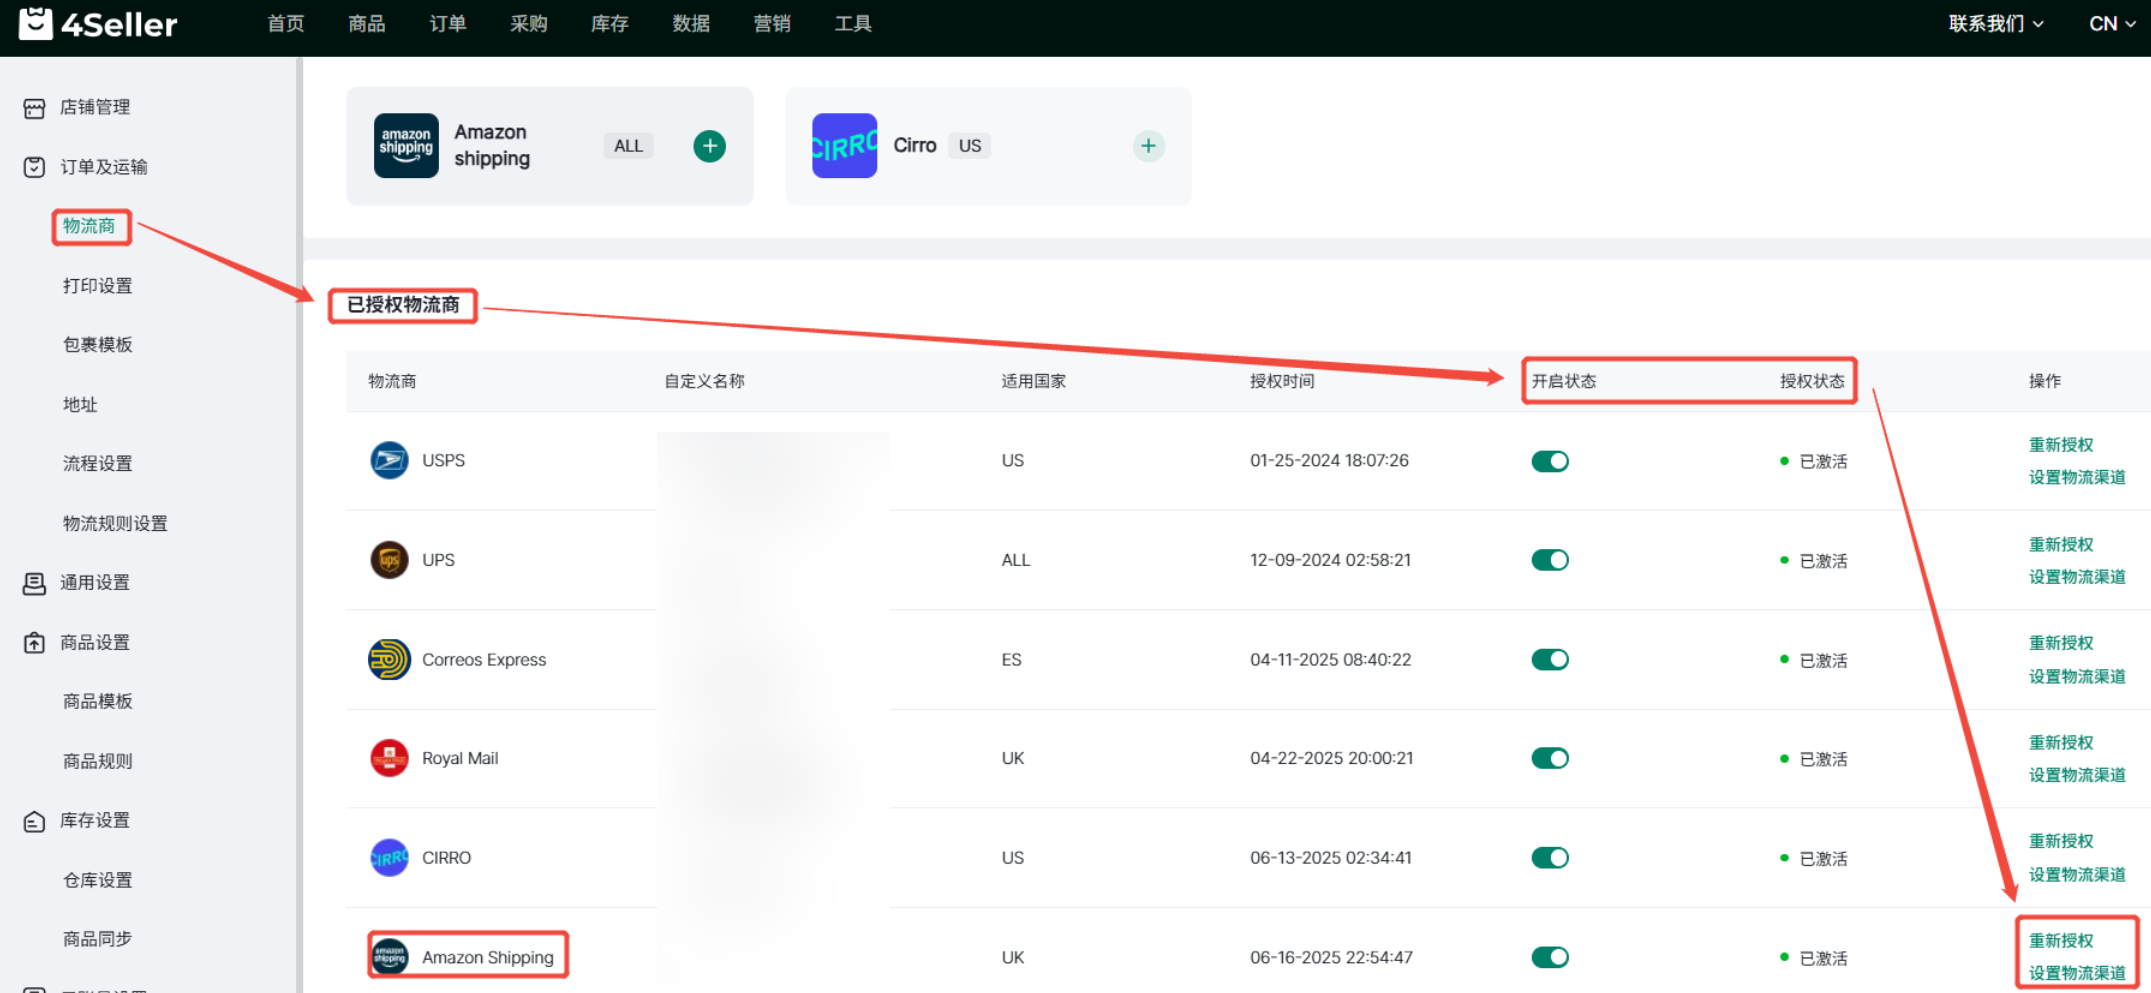Click the Royal Mail logo icon
This screenshot has height=993, width=2151.
tap(389, 758)
